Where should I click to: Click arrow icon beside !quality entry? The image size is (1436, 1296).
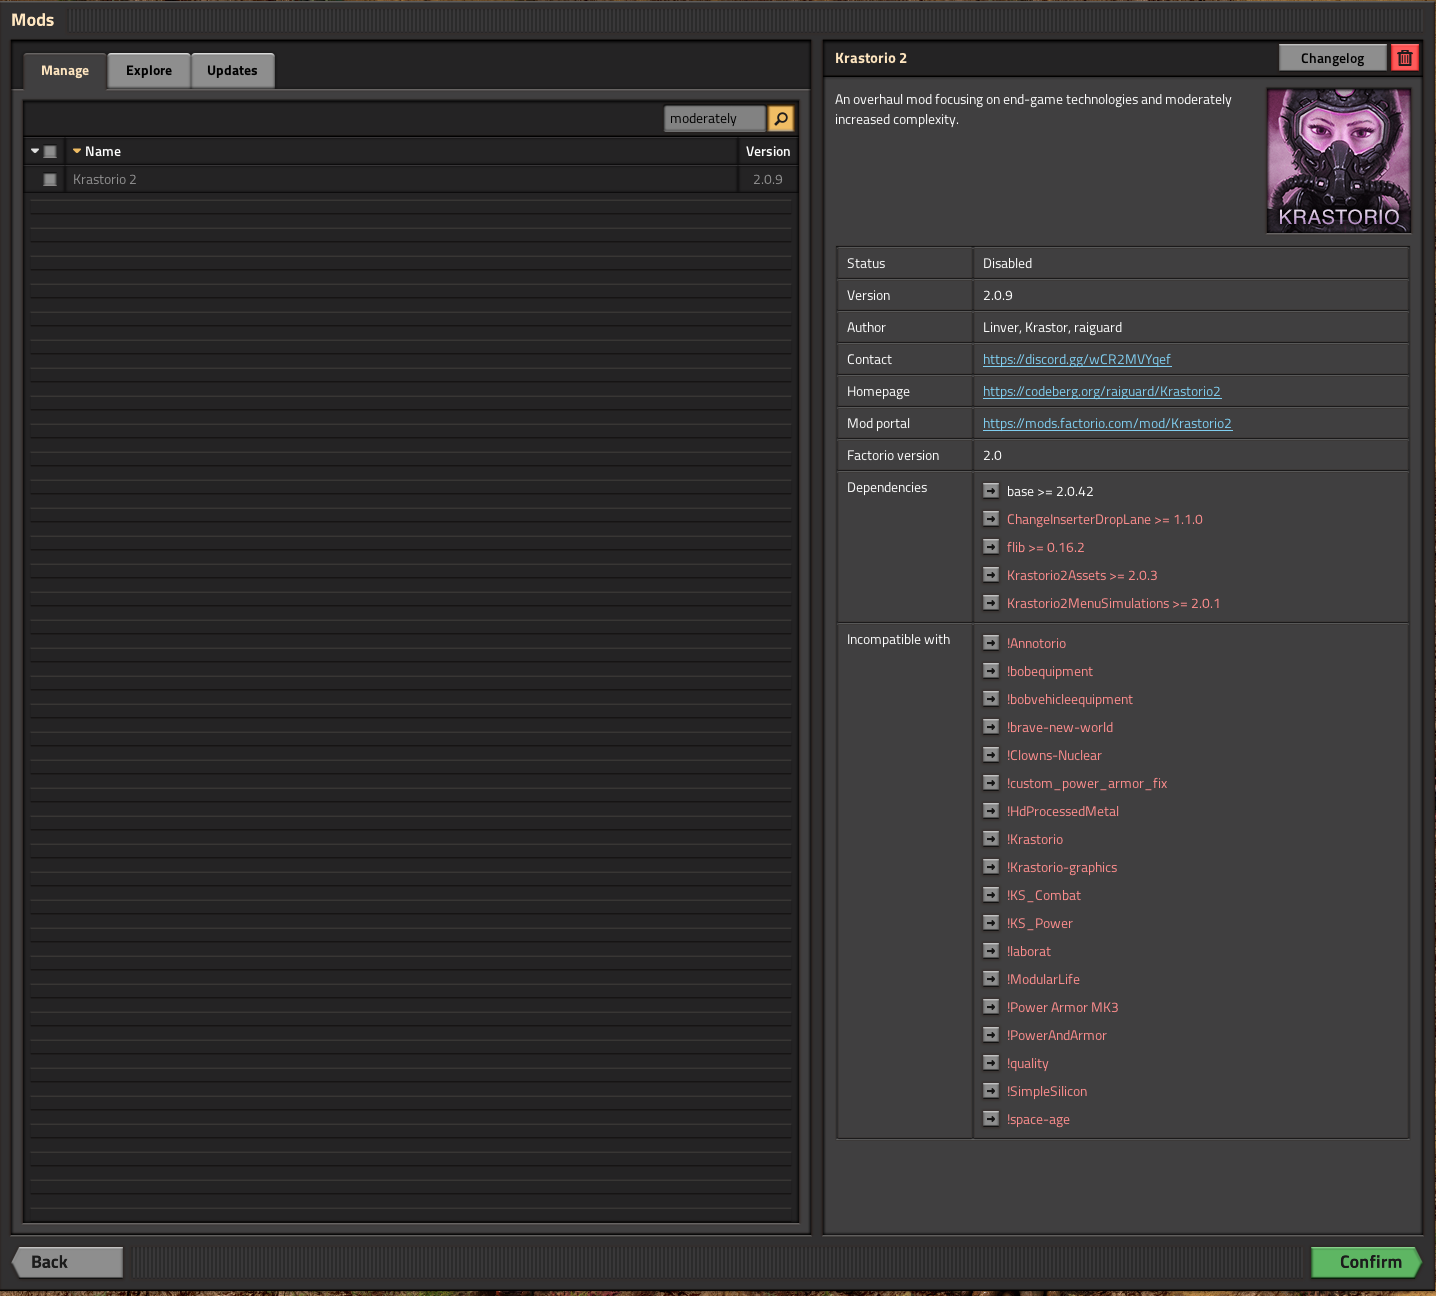pyautogui.click(x=991, y=1063)
